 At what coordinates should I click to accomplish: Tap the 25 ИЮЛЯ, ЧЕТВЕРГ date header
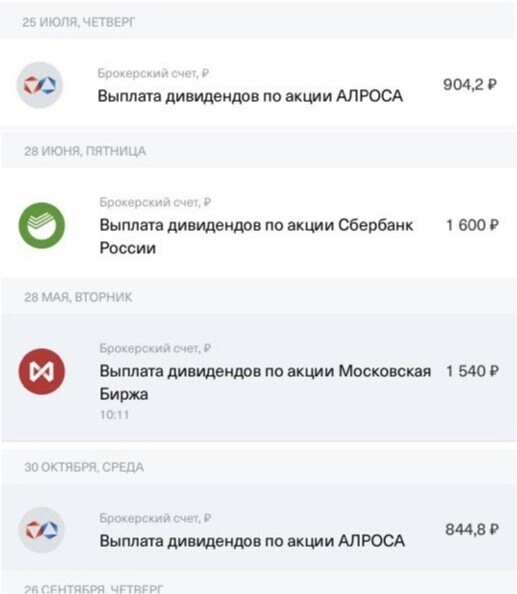pyautogui.click(x=78, y=22)
